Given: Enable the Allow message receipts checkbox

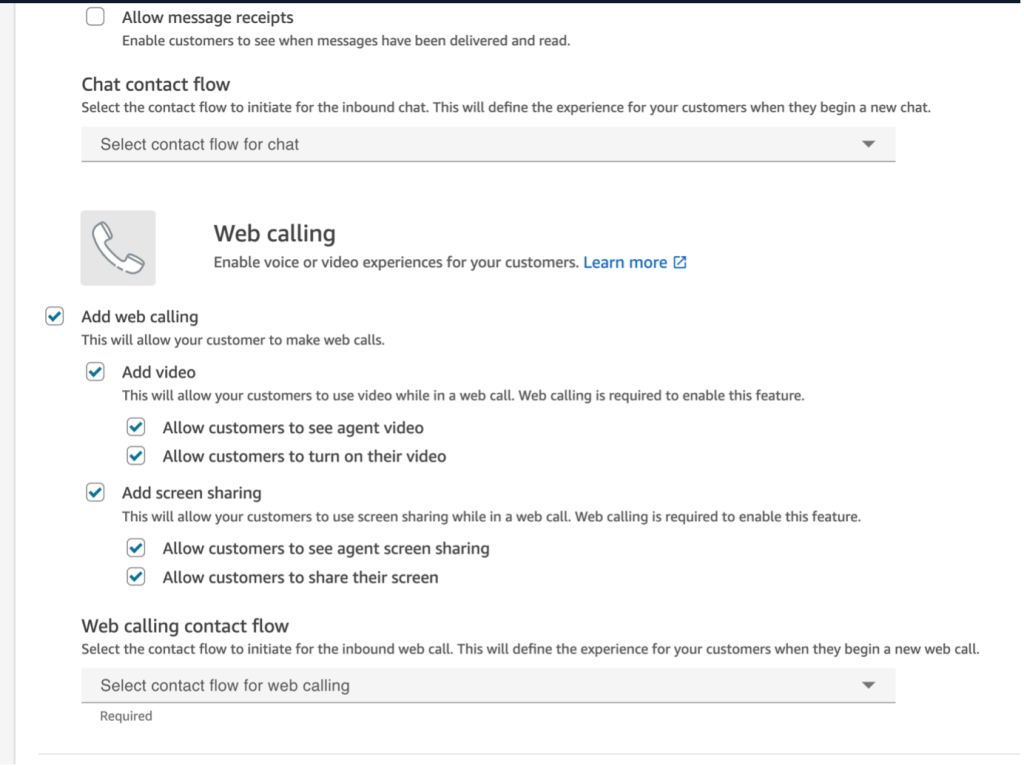Looking at the screenshot, I should 95,17.
